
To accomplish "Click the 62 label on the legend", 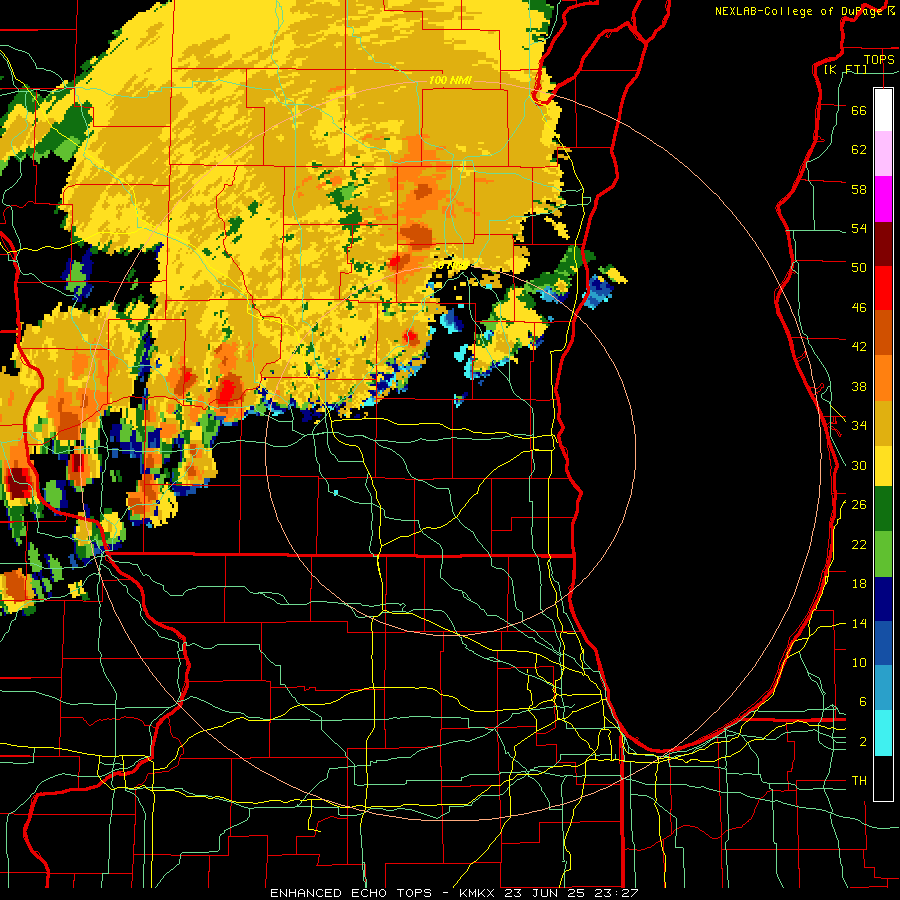I will coord(859,150).
